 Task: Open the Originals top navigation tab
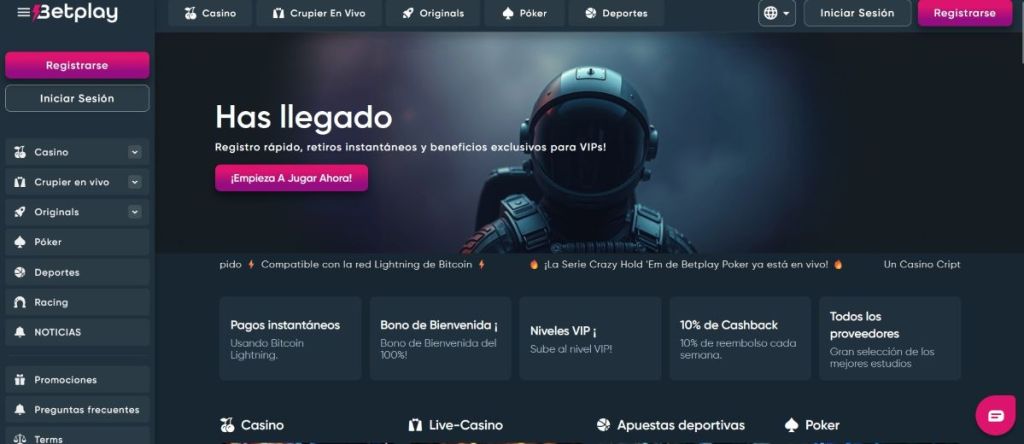[x=433, y=13]
